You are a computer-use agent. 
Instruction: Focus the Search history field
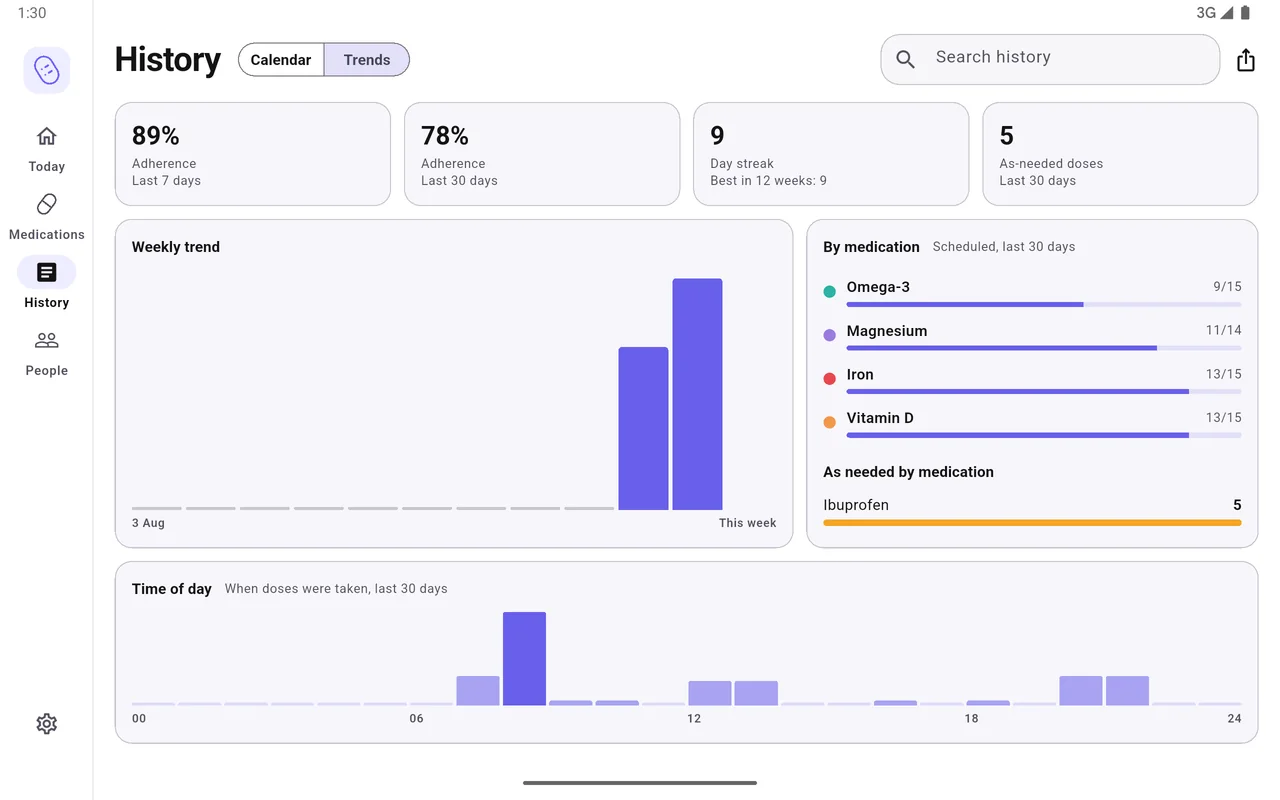pos(1050,60)
